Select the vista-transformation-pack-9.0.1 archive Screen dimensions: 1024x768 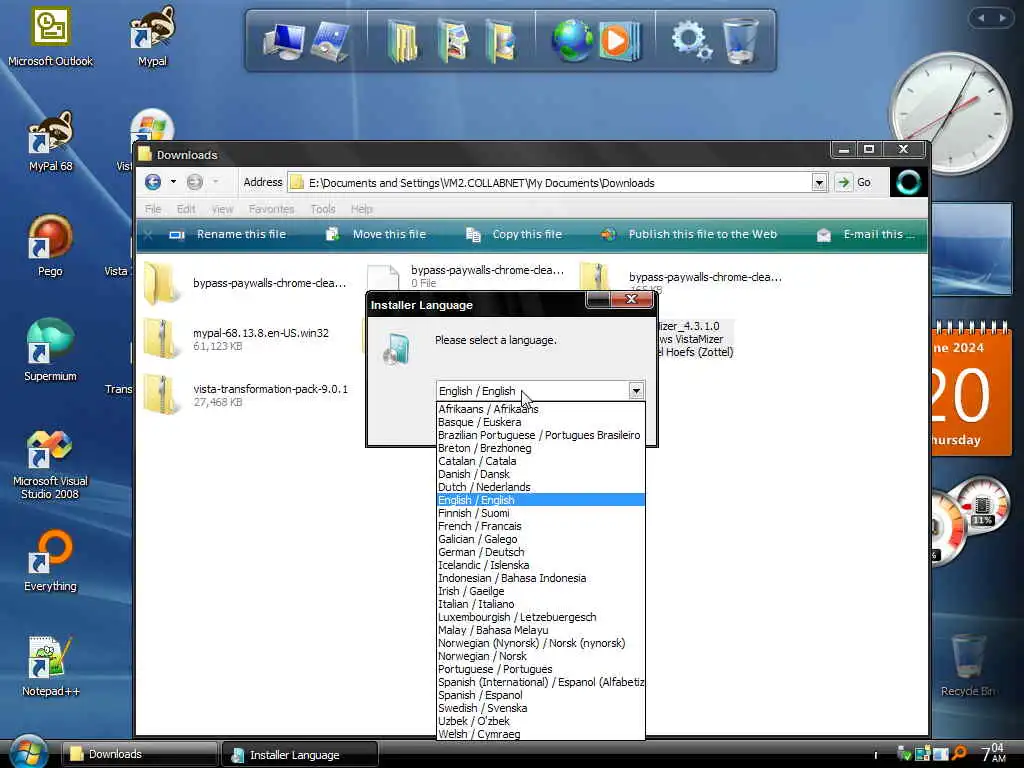(x=246, y=394)
